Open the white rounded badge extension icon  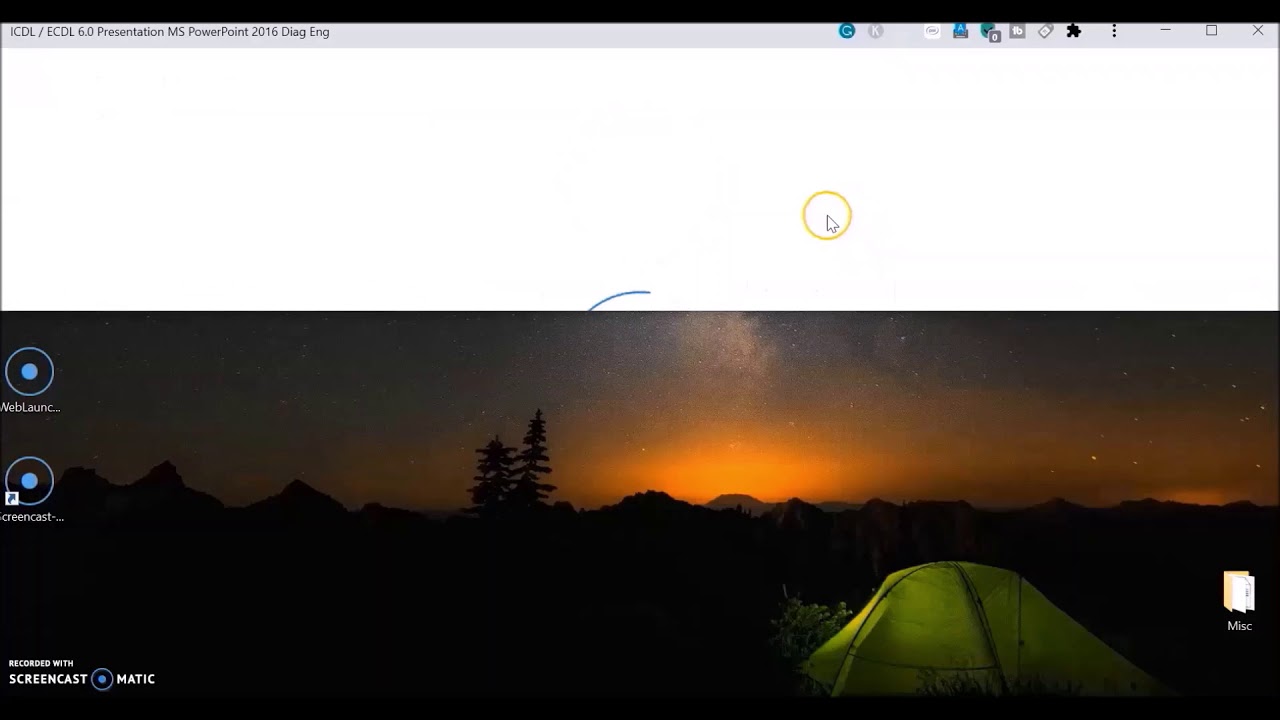click(x=932, y=31)
